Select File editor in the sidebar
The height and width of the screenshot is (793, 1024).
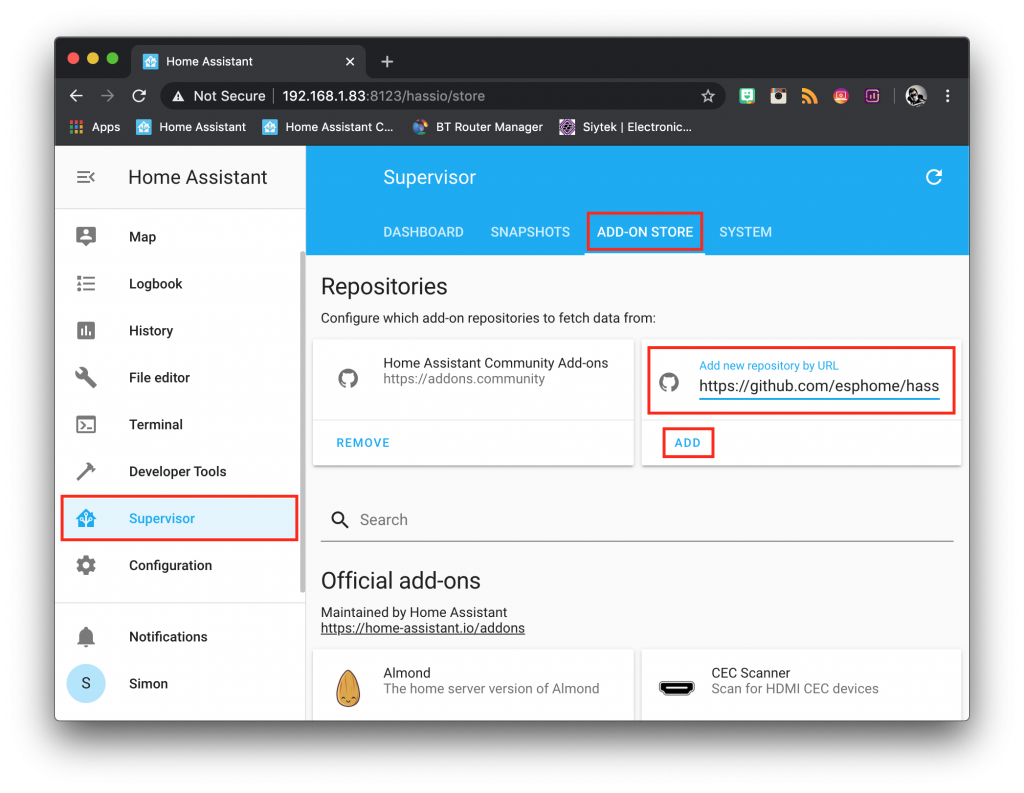(x=180, y=378)
